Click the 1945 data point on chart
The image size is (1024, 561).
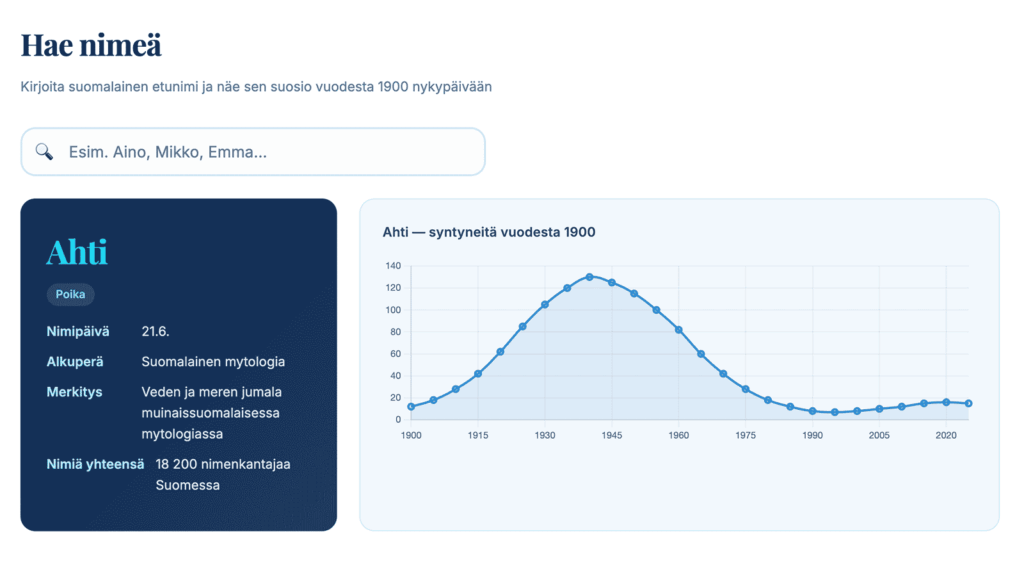[x=612, y=282]
